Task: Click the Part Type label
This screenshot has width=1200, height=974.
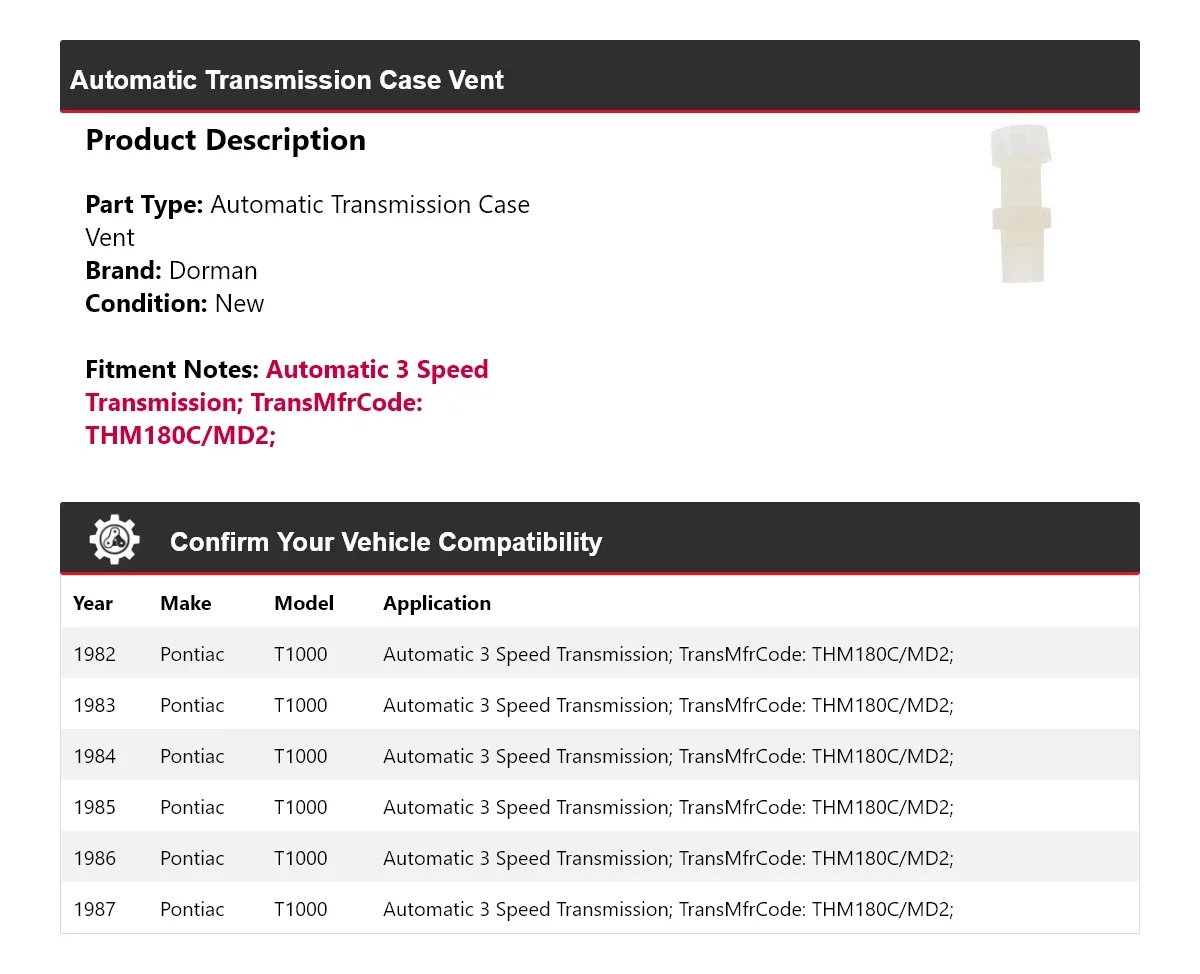Action: click(x=145, y=205)
